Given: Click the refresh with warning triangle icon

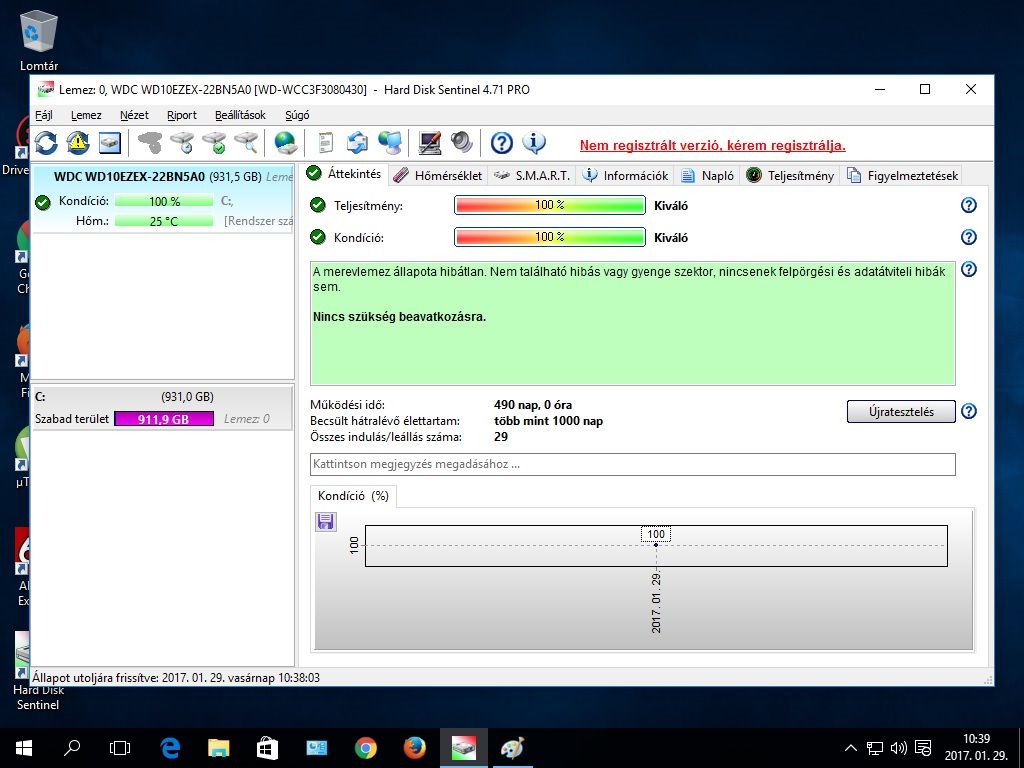Looking at the screenshot, I should coord(78,142).
